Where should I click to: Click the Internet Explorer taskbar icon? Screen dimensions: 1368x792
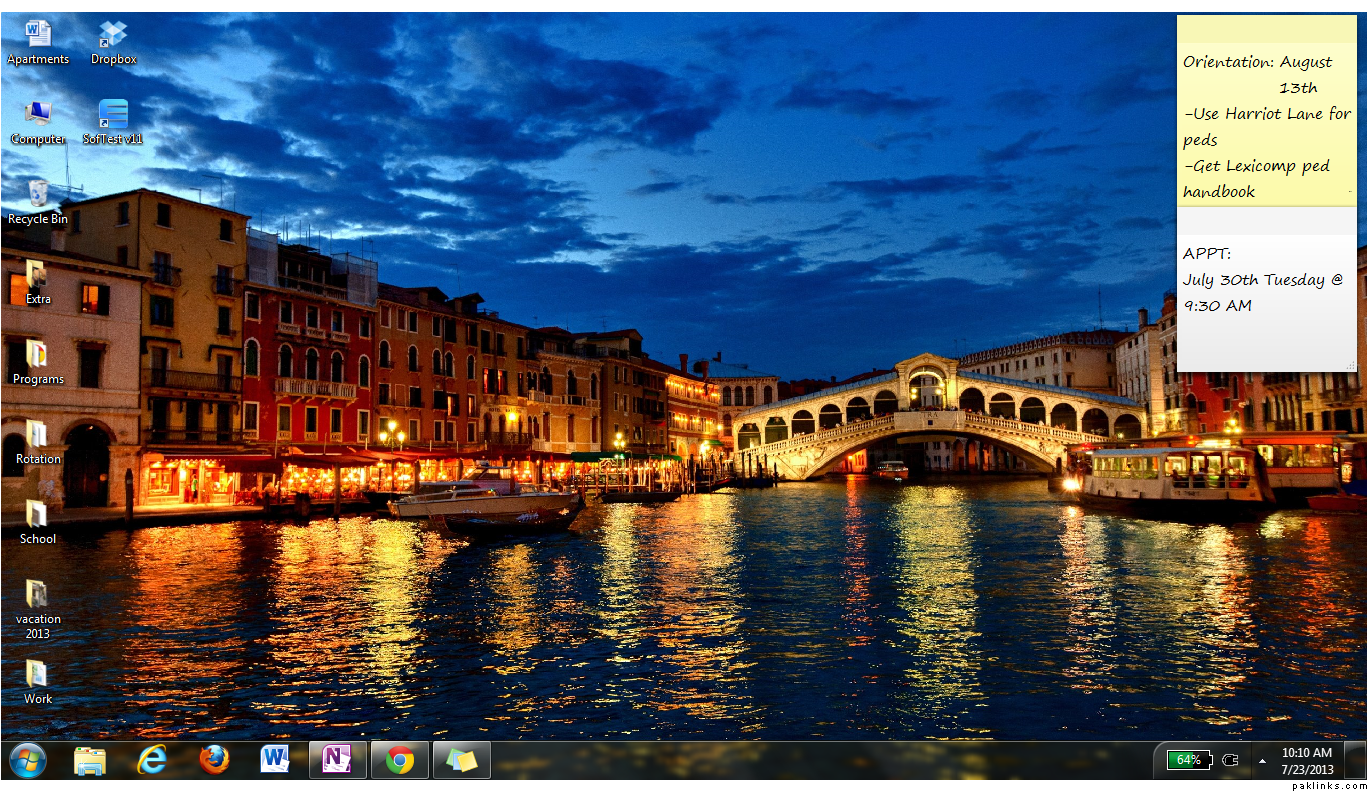tap(151, 761)
